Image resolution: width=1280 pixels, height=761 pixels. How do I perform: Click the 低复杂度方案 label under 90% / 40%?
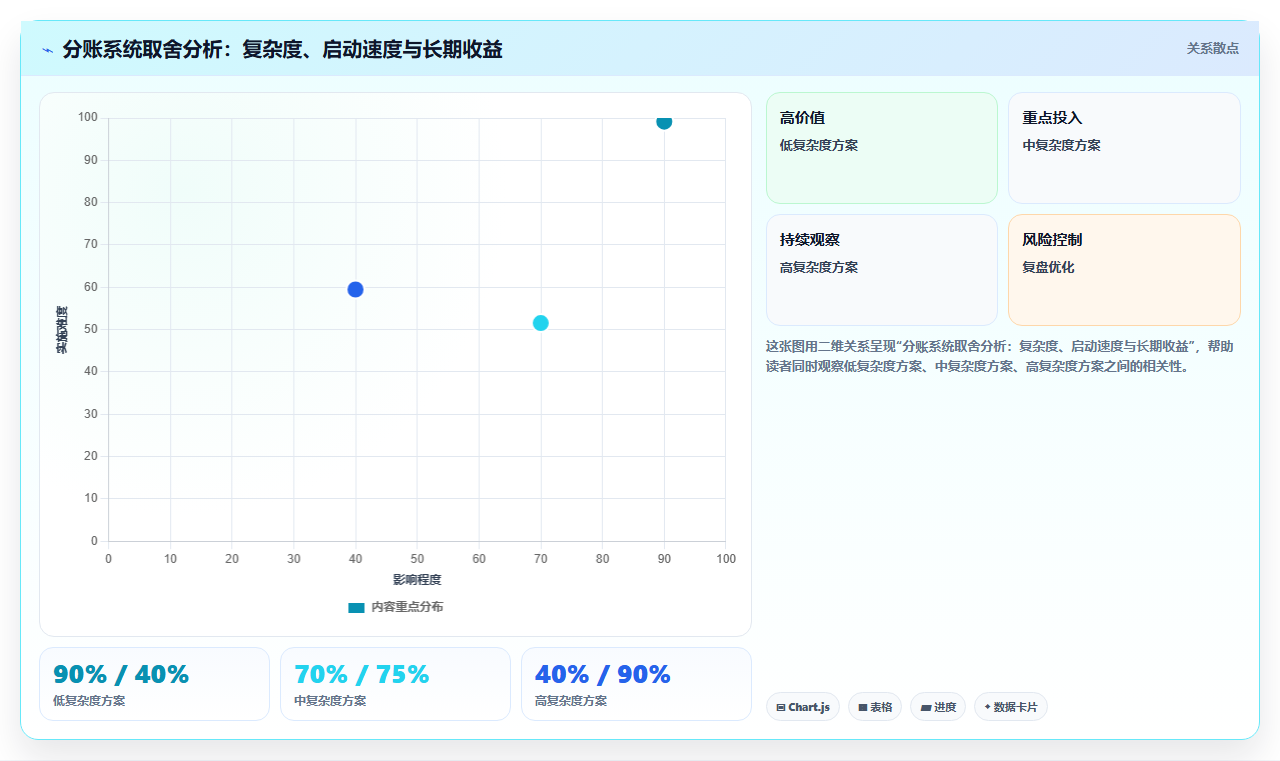pos(89,701)
